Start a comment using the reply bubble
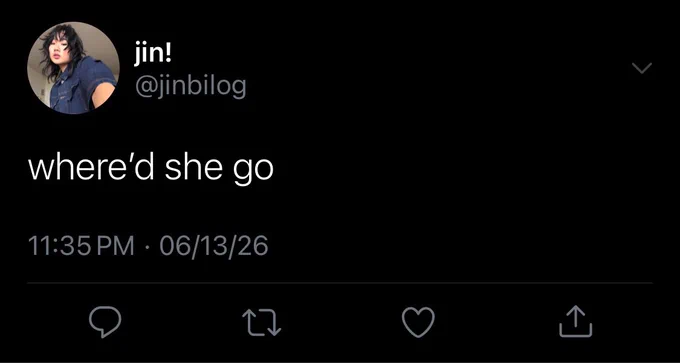The width and height of the screenshot is (680, 363). pos(105,322)
